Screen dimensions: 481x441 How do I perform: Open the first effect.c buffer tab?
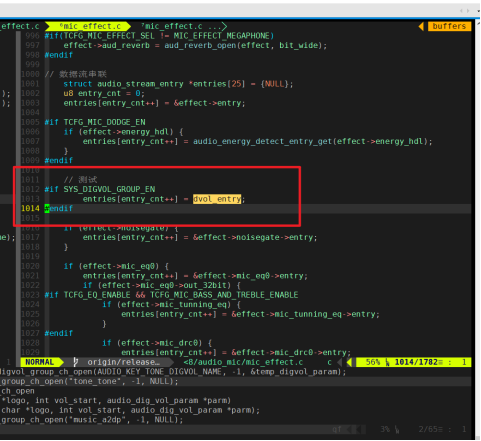pos(20,26)
